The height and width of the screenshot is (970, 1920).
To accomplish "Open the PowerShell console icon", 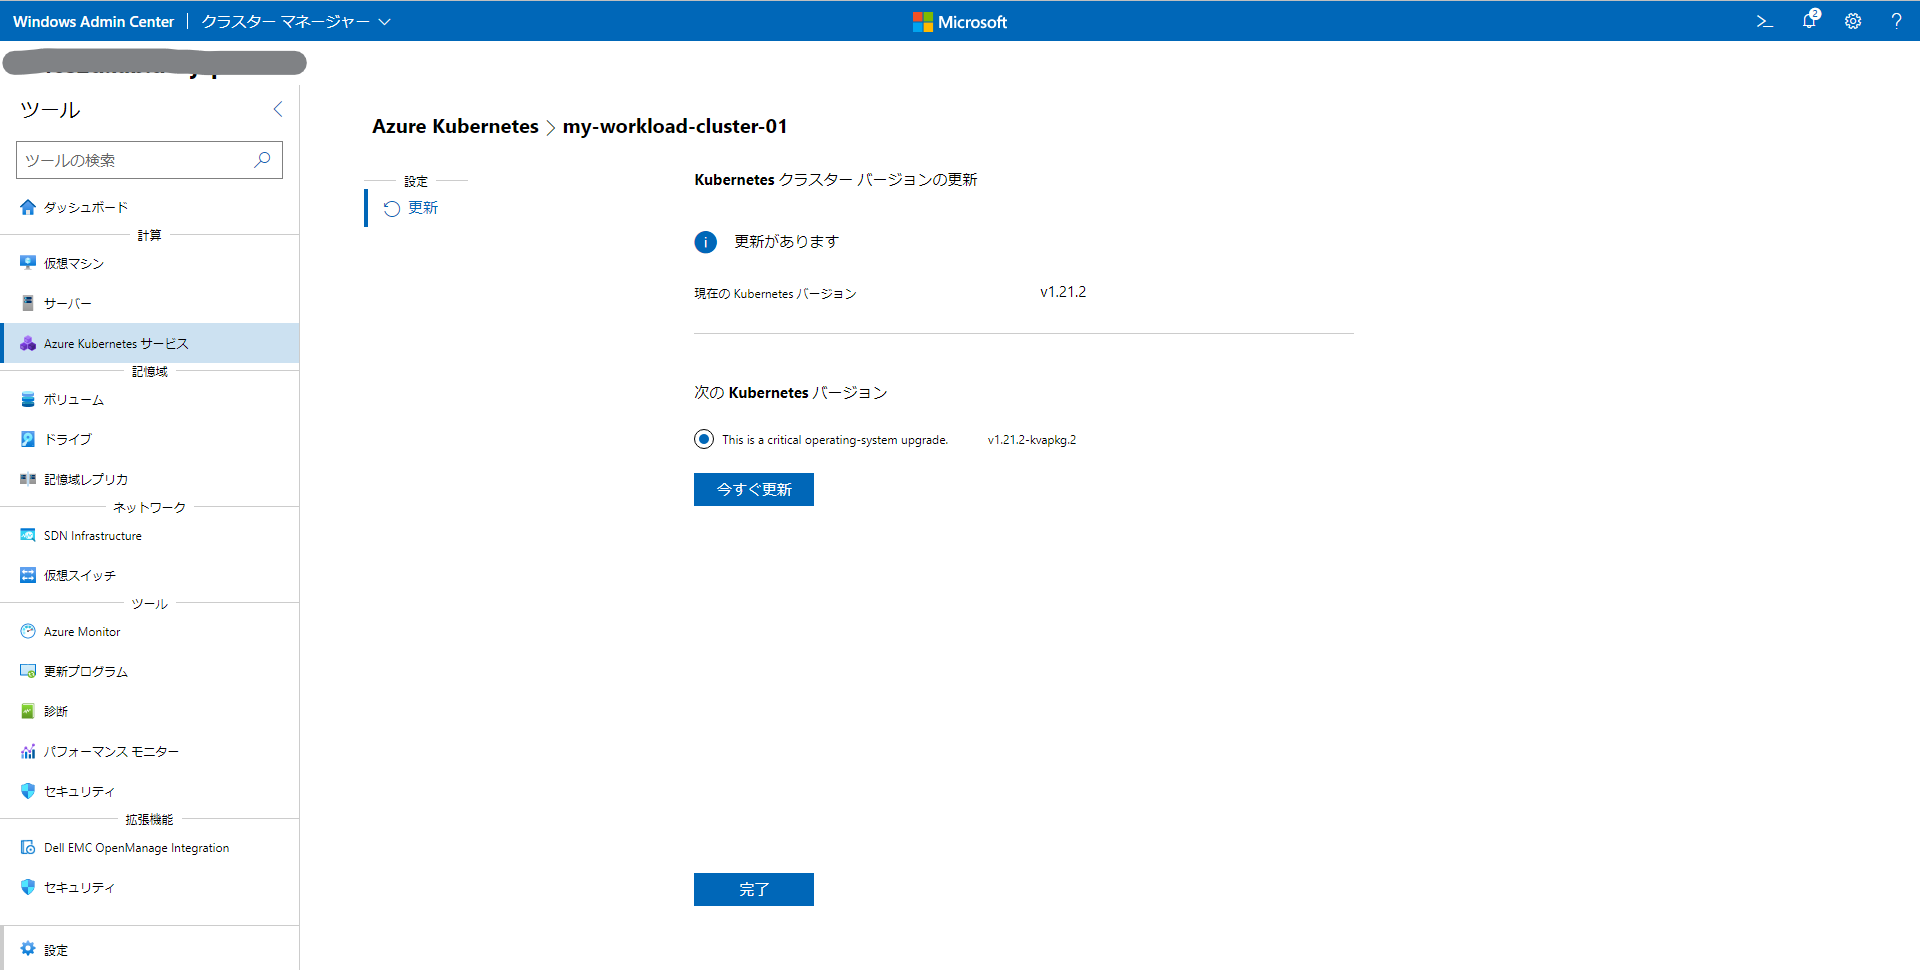I will coord(1765,21).
